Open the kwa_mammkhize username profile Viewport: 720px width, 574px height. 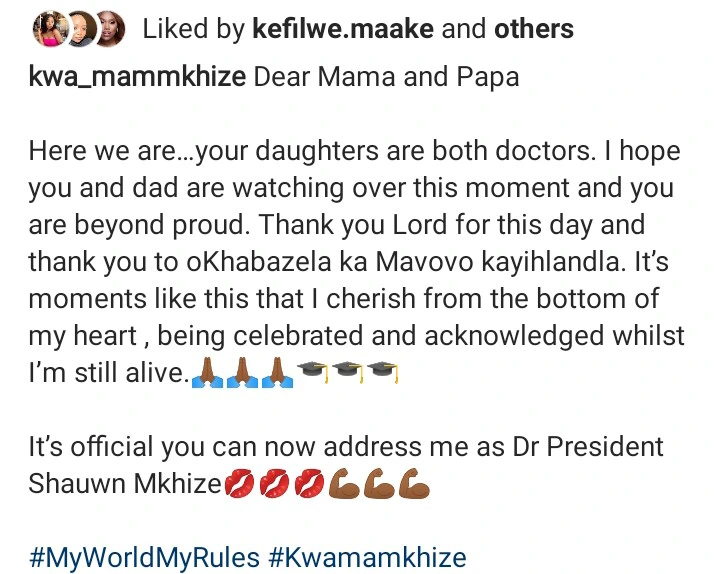(x=137, y=76)
